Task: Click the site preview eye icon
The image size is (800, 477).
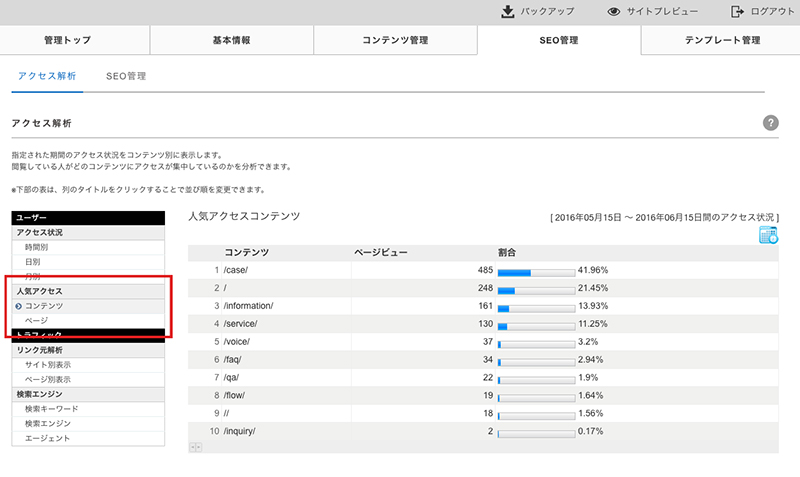Action: [x=614, y=12]
